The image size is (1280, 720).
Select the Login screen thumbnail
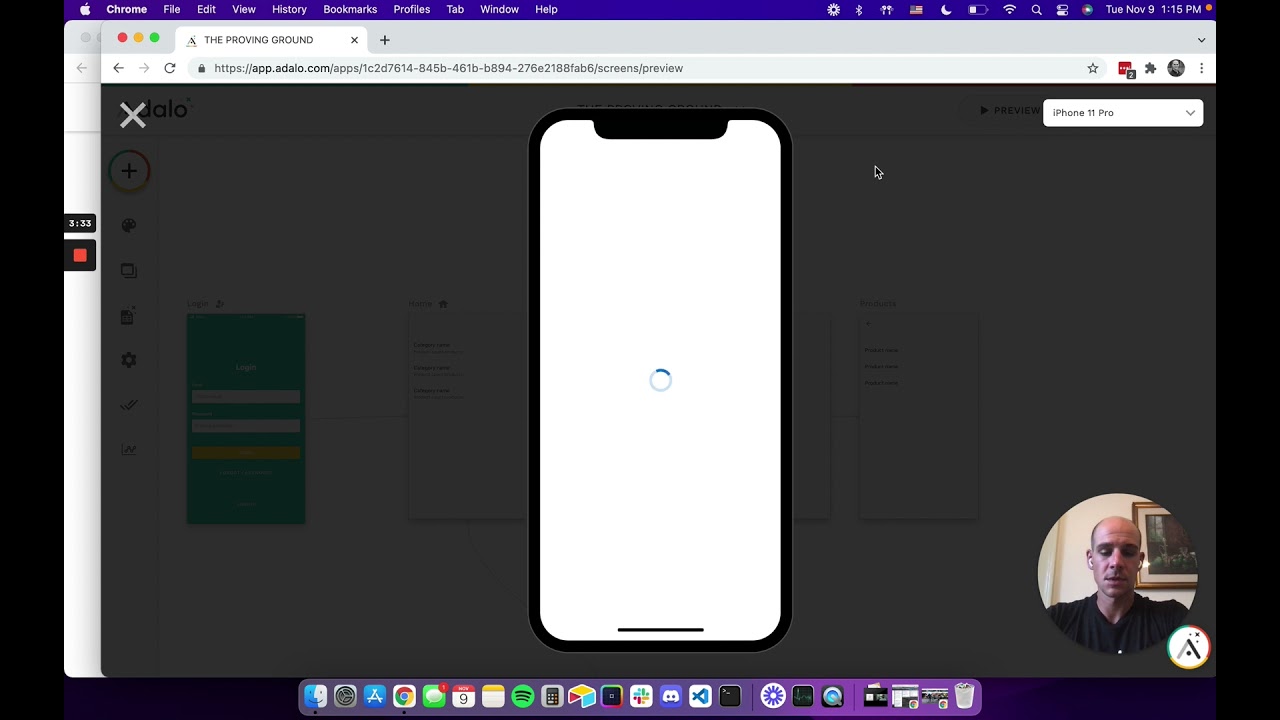pos(246,418)
